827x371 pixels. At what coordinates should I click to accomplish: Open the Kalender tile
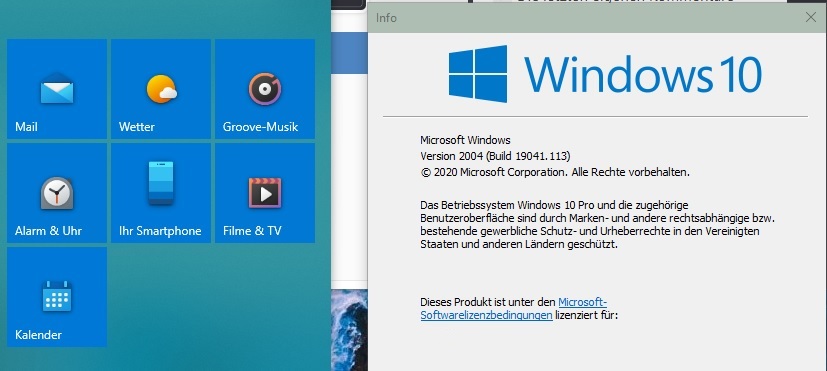pos(57,297)
